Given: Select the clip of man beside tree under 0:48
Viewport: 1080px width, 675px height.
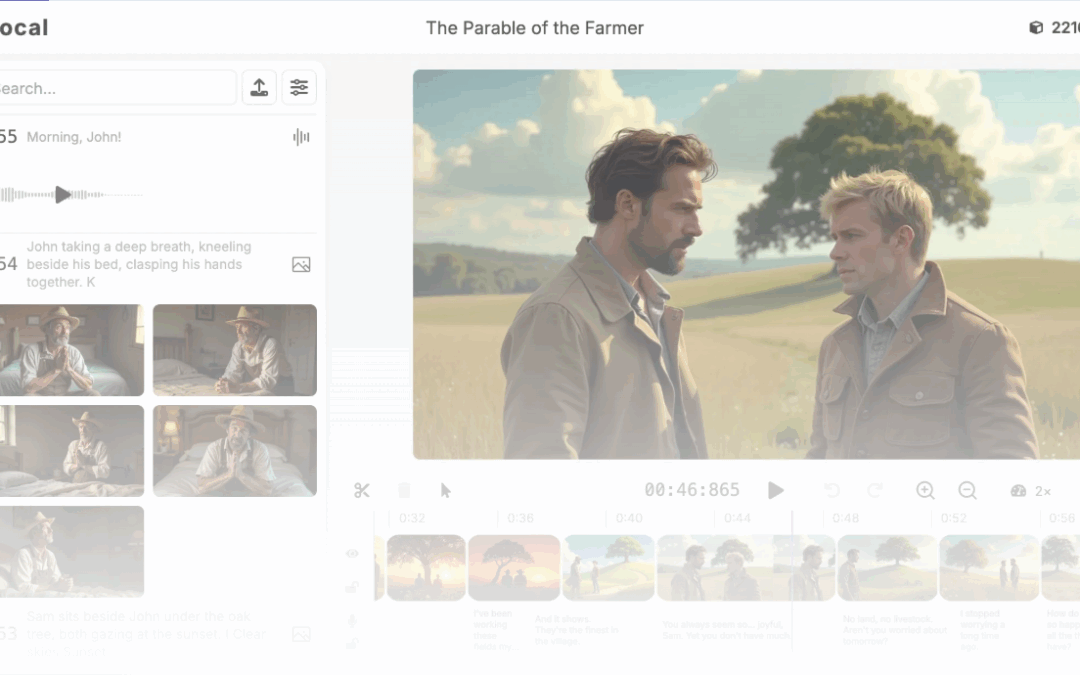Looking at the screenshot, I should click(x=887, y=568).
